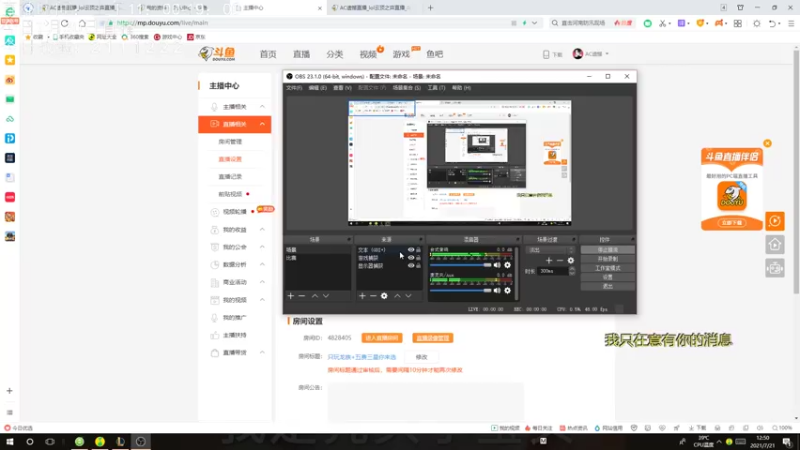Click the Douyu logo in the page header

pos(217,54)
